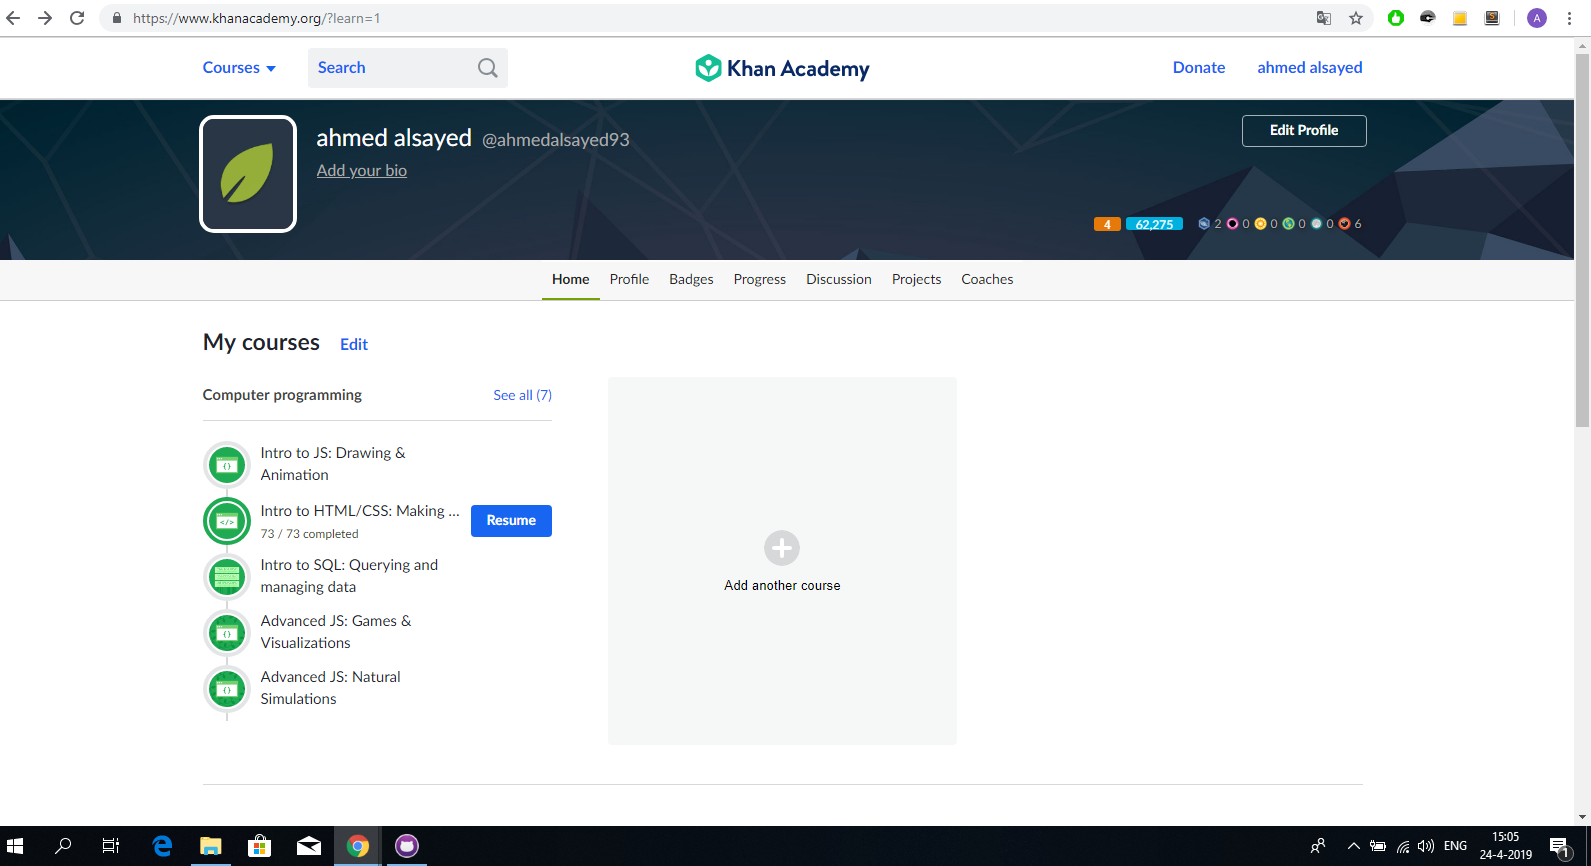Open the notification center icon
The width and height of the screenshot is (1591, 866).
1559,847
